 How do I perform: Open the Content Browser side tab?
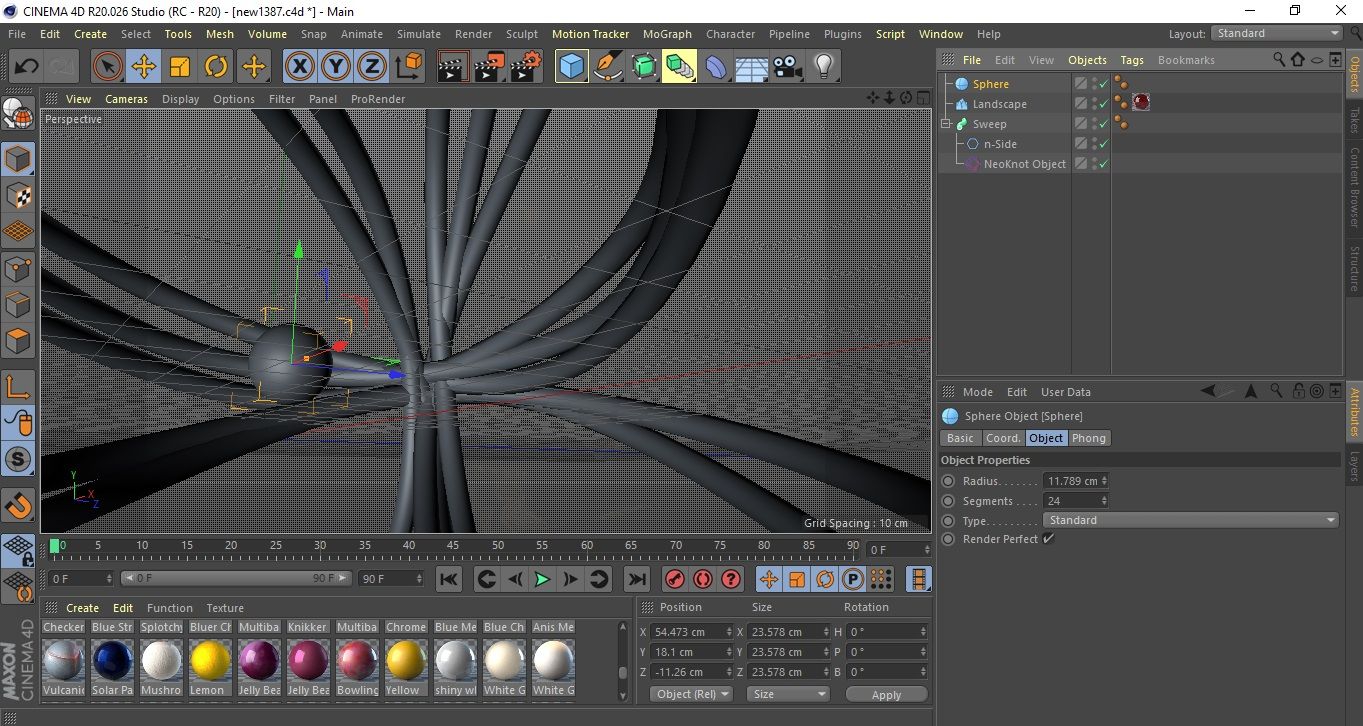pos(1354,188)
